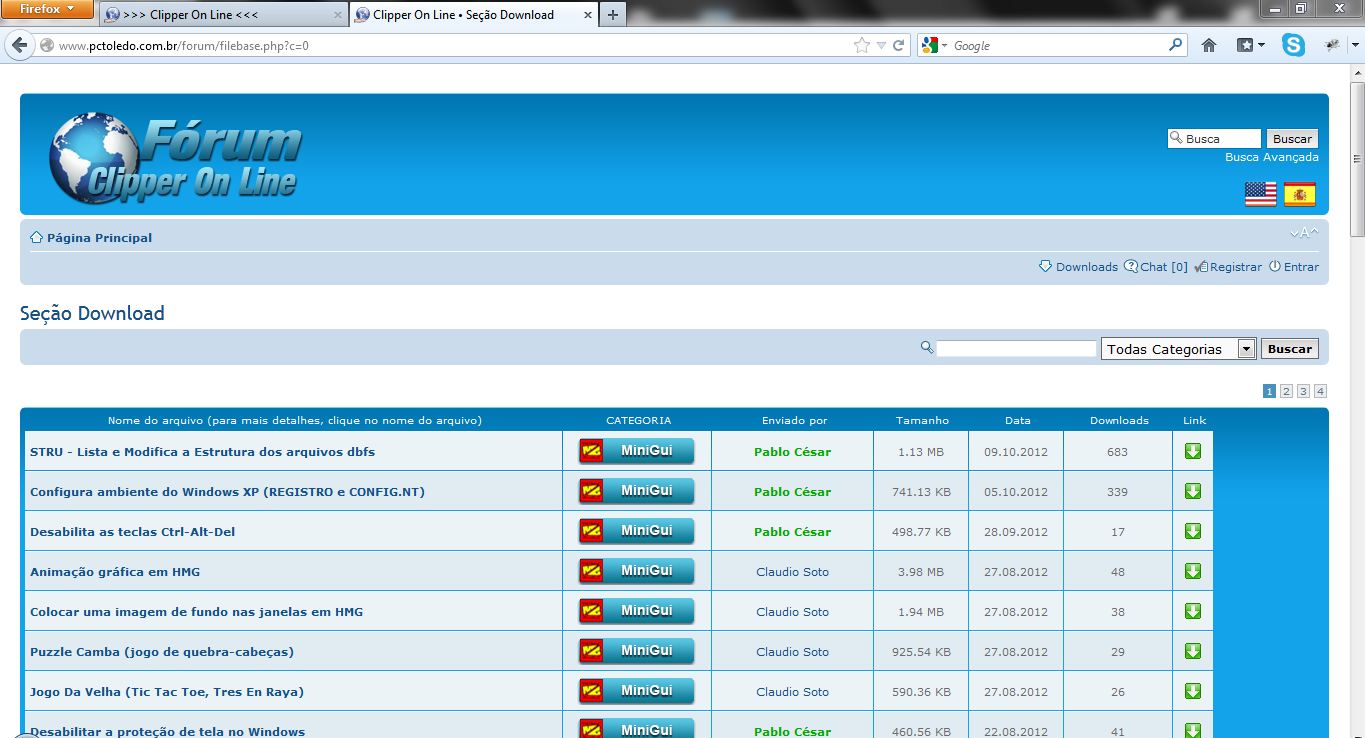The image size is (1365, 738).
Task: Open 'Jogo Da Velha (Tic Tac Toe)' file
Action: coord(167,692)
